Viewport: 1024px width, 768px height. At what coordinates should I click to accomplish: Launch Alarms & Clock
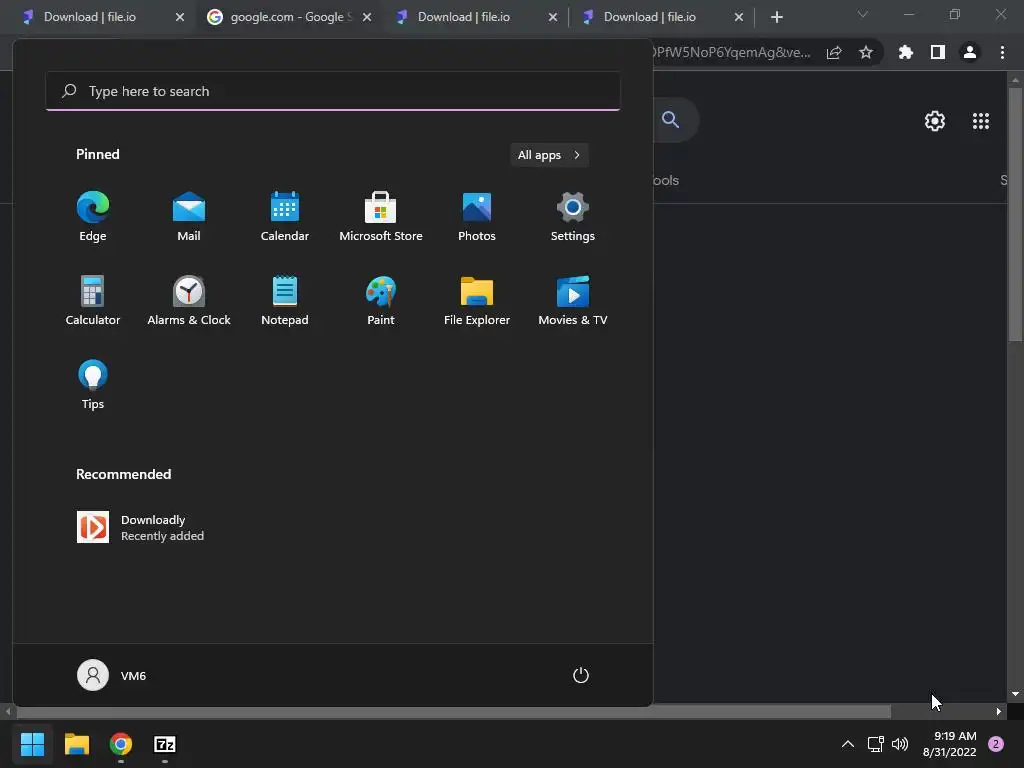189,300
